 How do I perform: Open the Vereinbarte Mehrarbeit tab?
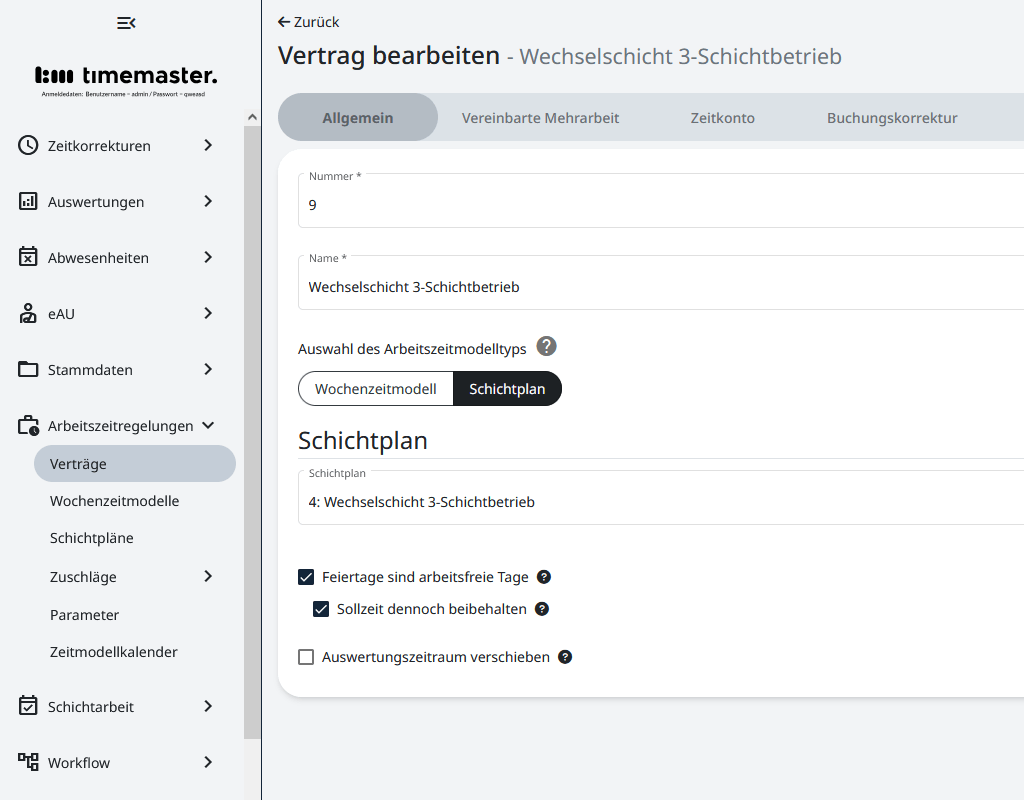coord(540,117)
